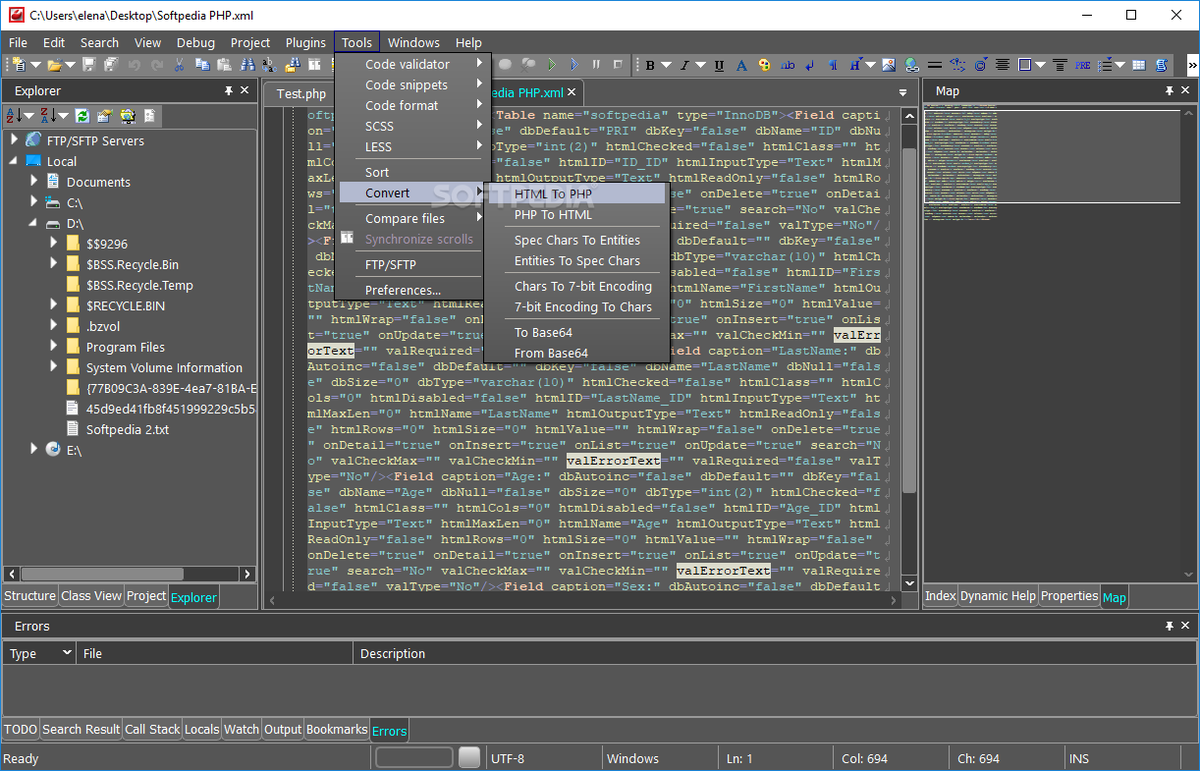The width and height of the screenshot is (1200, 771).
Task: Switch to the Test.php tab
Action: [301, 93]
